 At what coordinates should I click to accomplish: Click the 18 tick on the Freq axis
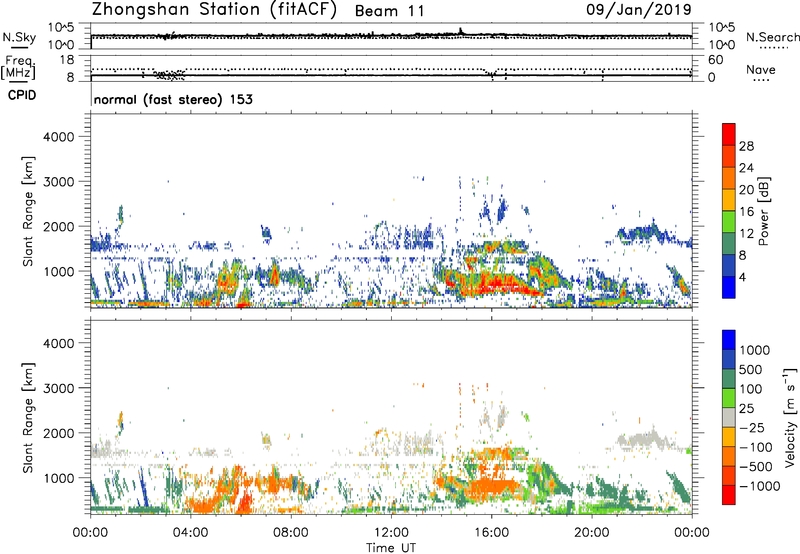[x=67, y=60]
